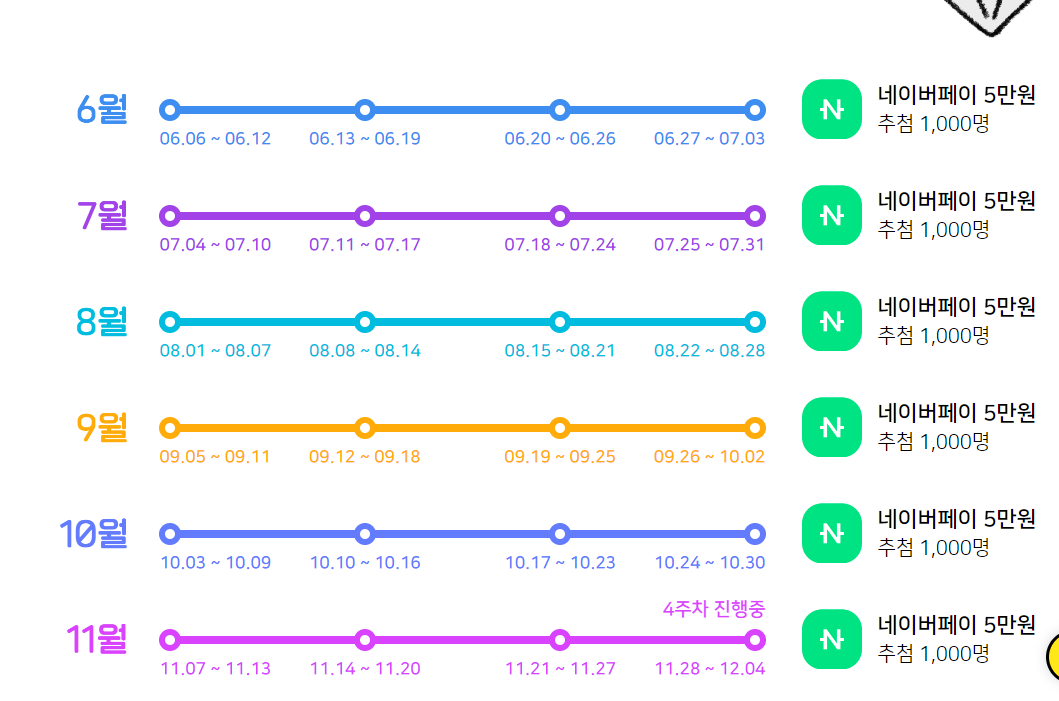This screenshot has width=1059, height=701.
Task: Select the 07.11 ~ 07.17 week marker
Action: point(365,216)
